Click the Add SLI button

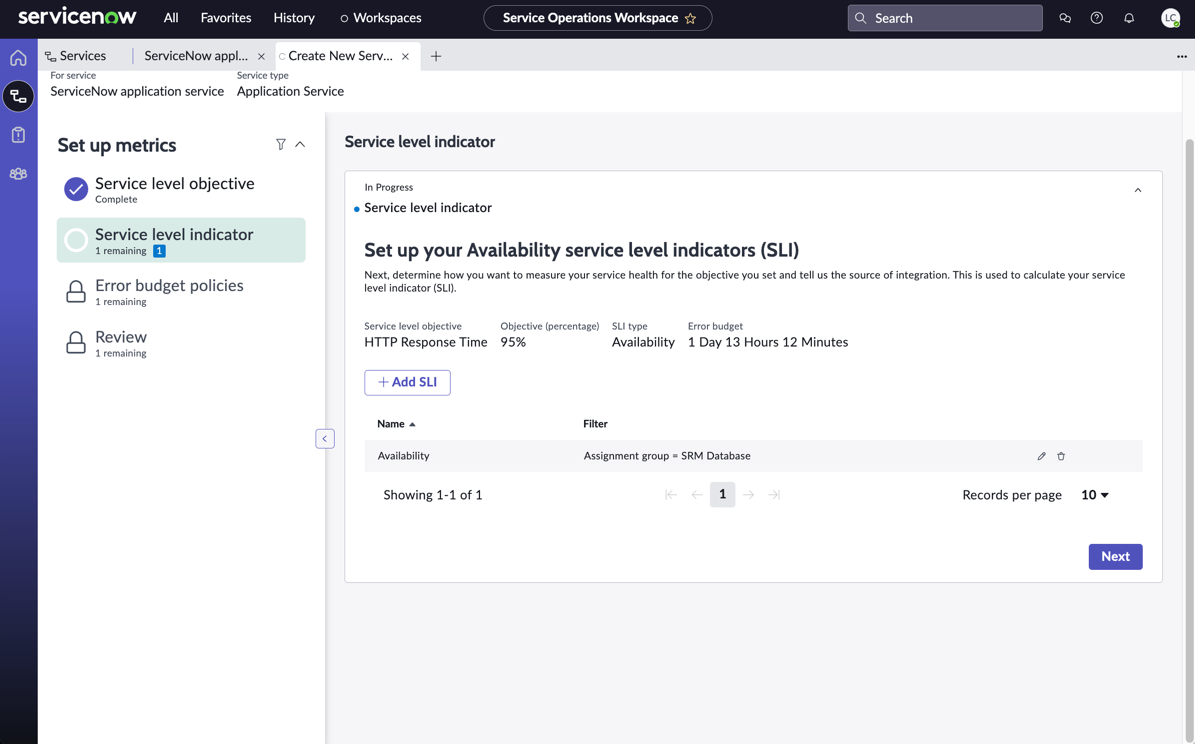(407, 383)
